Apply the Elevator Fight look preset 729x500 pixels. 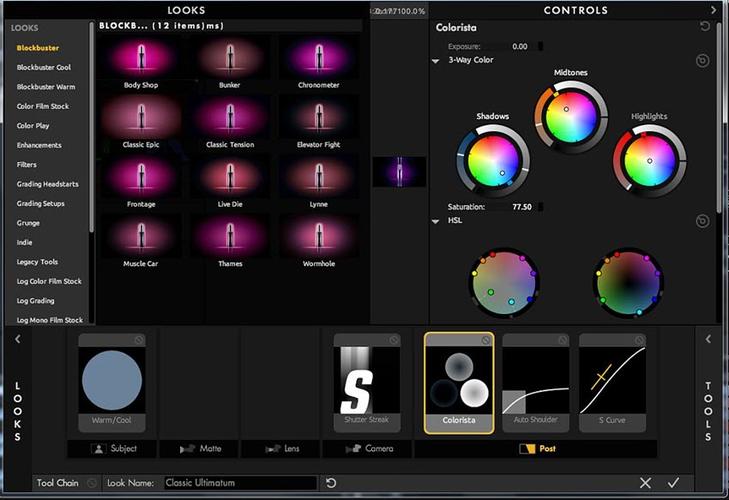(318, 123)
